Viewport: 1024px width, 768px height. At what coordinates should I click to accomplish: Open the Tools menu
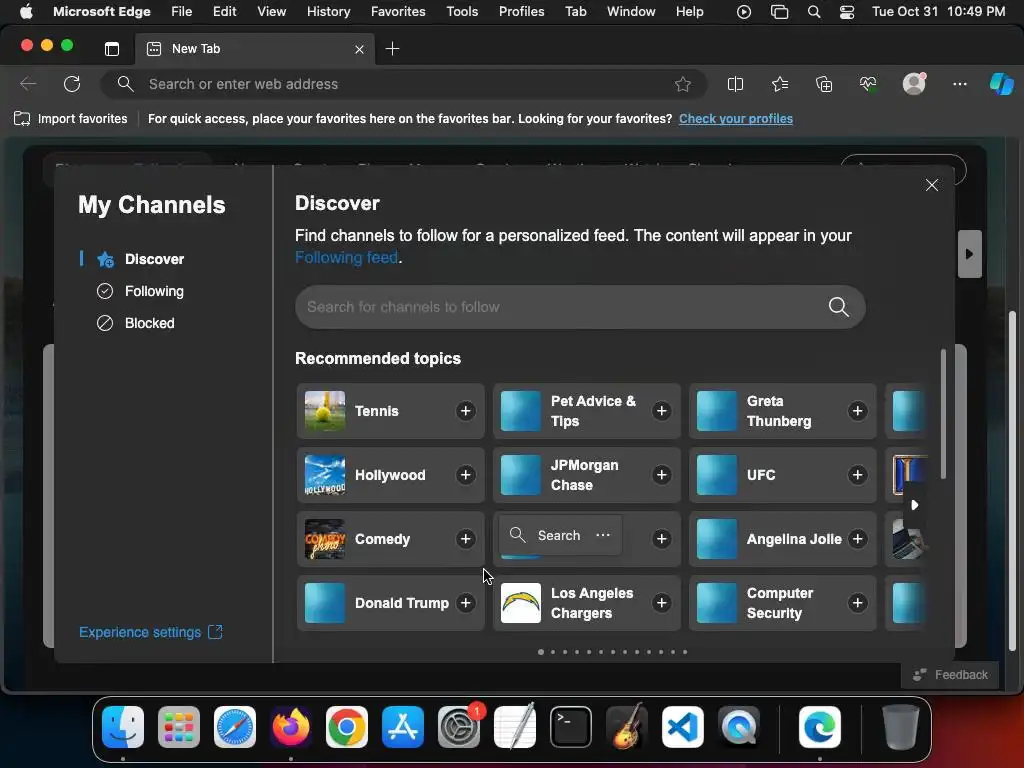(x=462, y=12)
